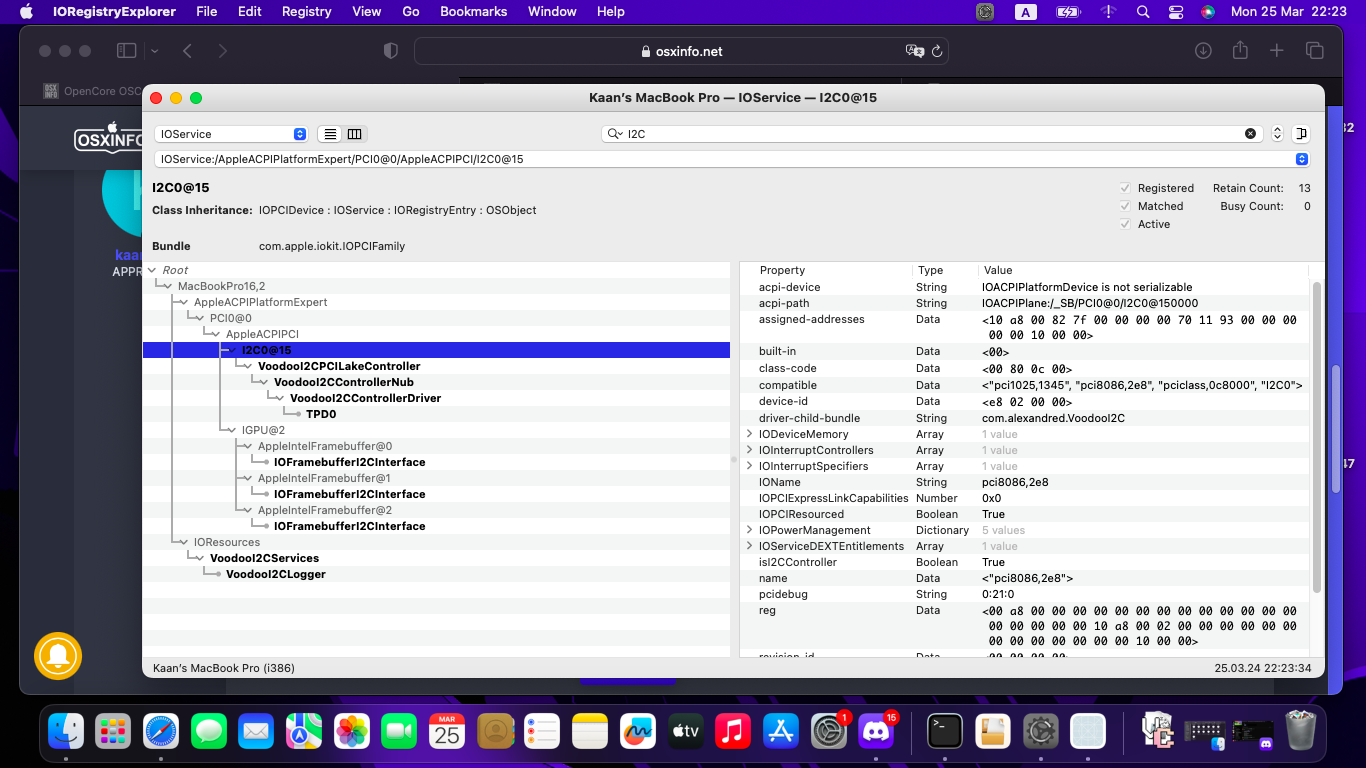
Task: Click the search magnifier options icon
Action: 615,134
